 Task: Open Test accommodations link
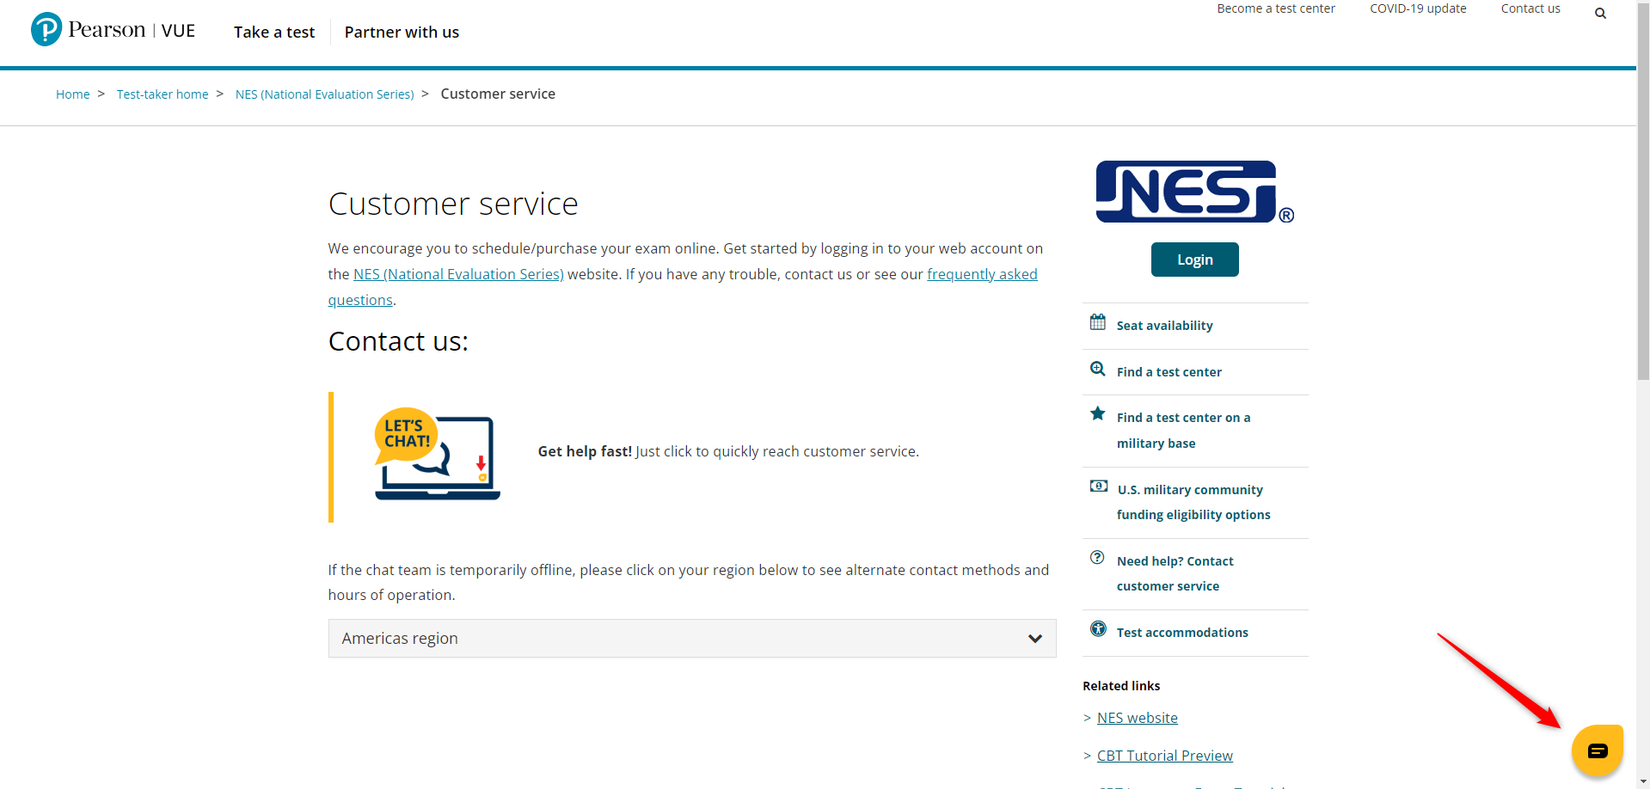coord(1182,632)
